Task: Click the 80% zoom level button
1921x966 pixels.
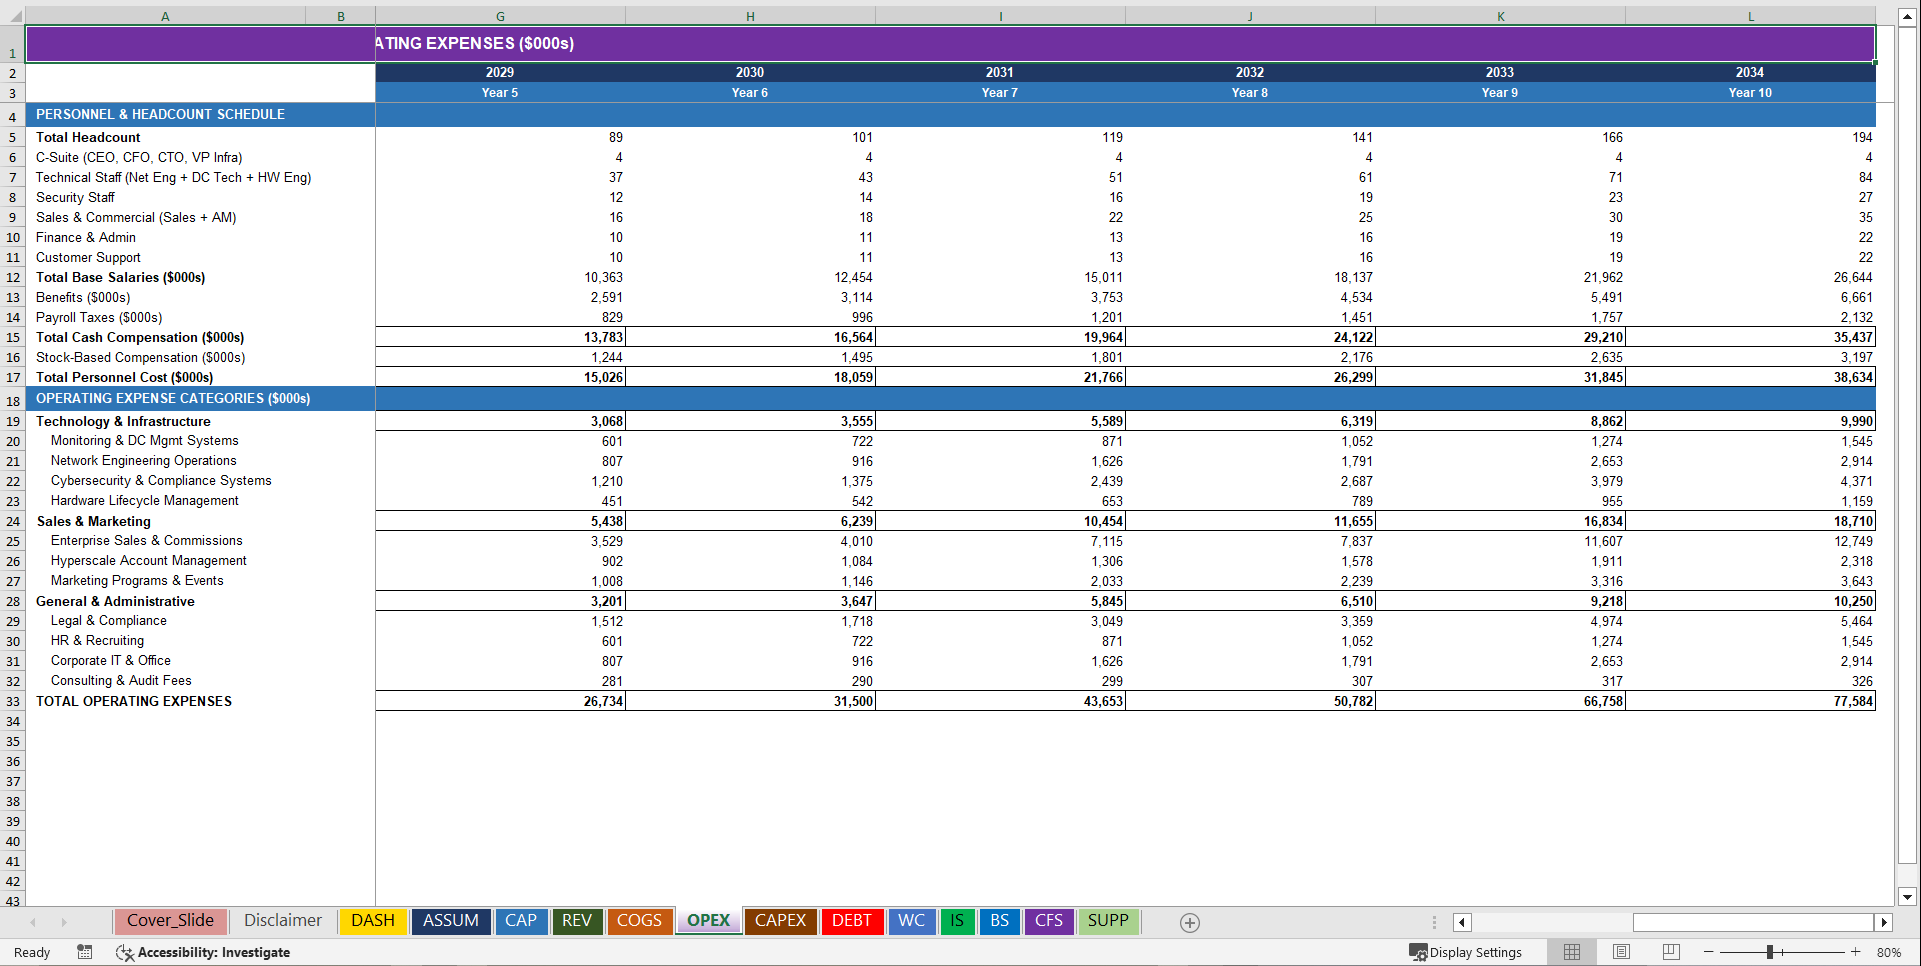Action: [x=1889, y=952]
